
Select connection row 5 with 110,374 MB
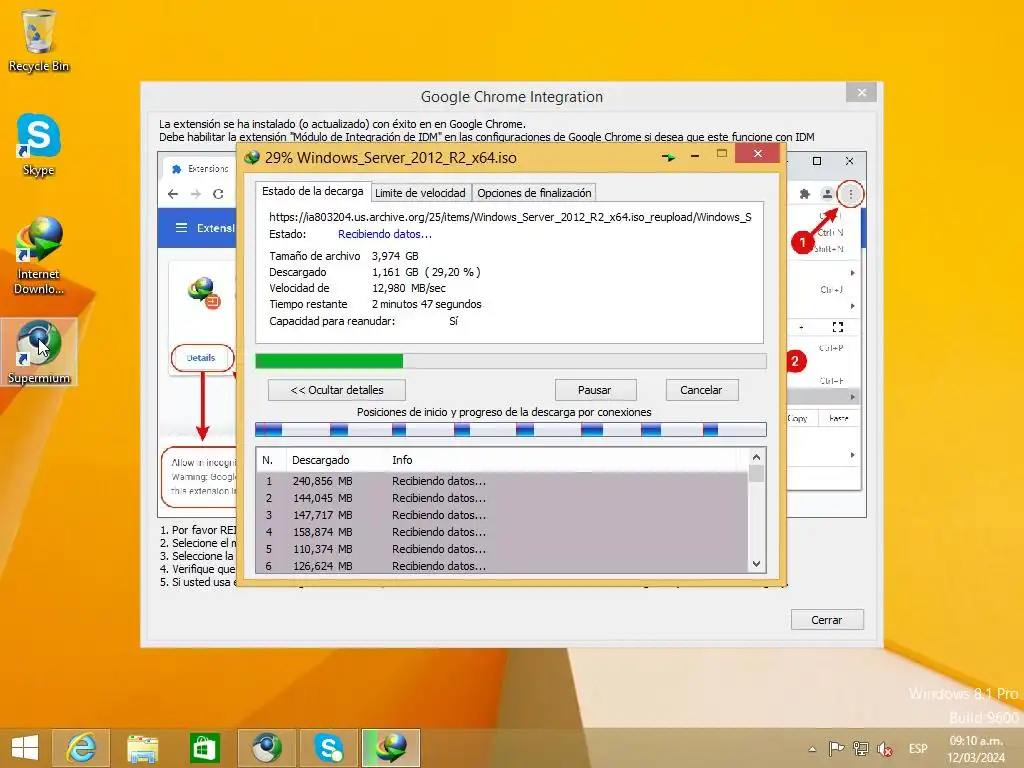tap(502, 549)
